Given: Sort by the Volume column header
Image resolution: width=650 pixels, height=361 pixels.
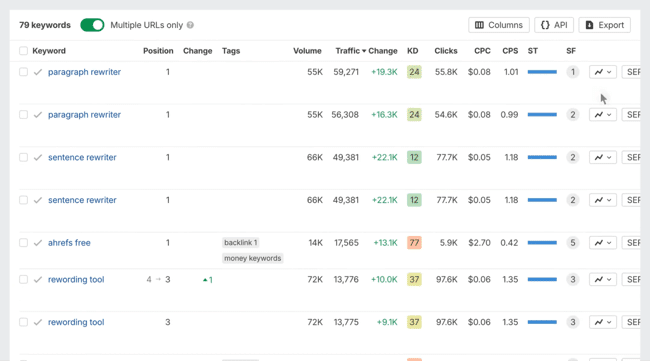Looking at the screenshot, I should tap(307, 51).
